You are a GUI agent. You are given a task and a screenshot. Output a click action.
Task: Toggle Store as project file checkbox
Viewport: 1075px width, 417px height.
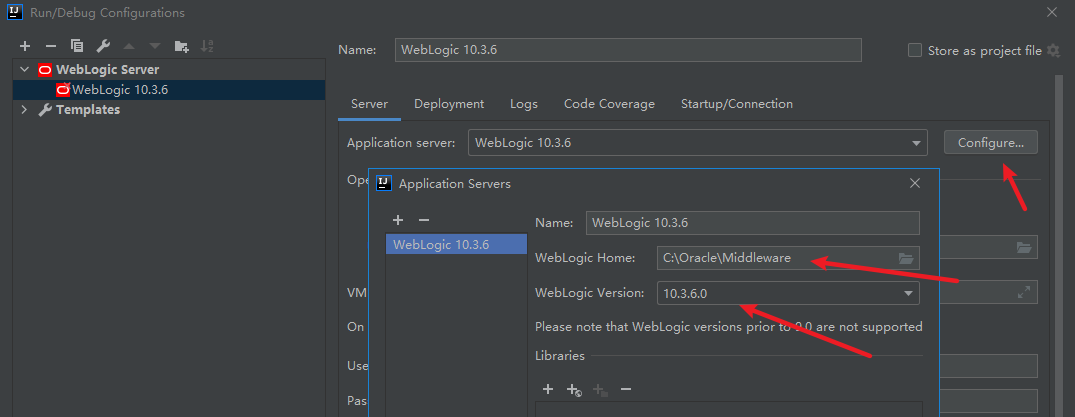coord(915,50)
